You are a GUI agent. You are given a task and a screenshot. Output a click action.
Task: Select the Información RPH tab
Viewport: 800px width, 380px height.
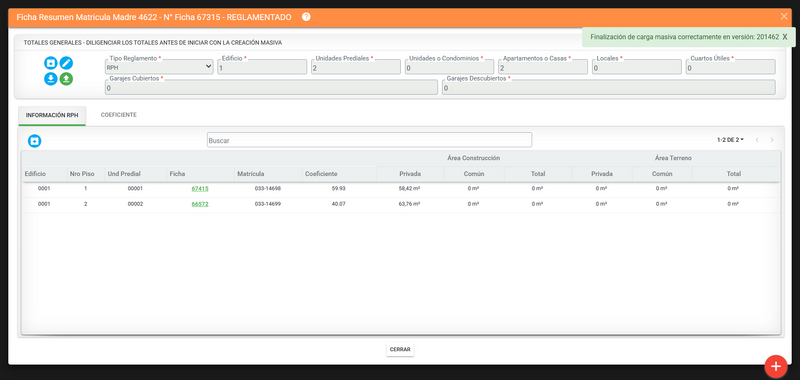(x=52, y=116)
